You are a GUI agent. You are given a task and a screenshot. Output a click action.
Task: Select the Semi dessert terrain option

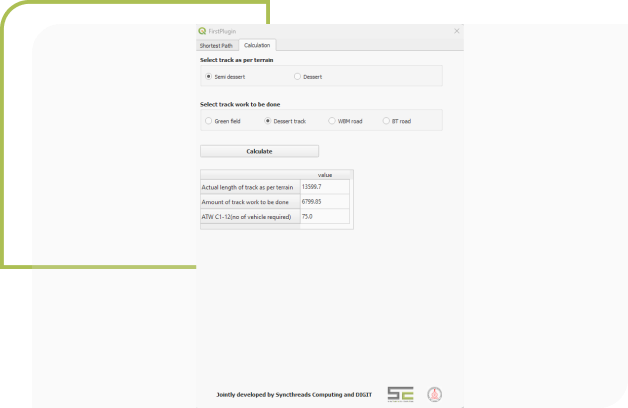209,76
